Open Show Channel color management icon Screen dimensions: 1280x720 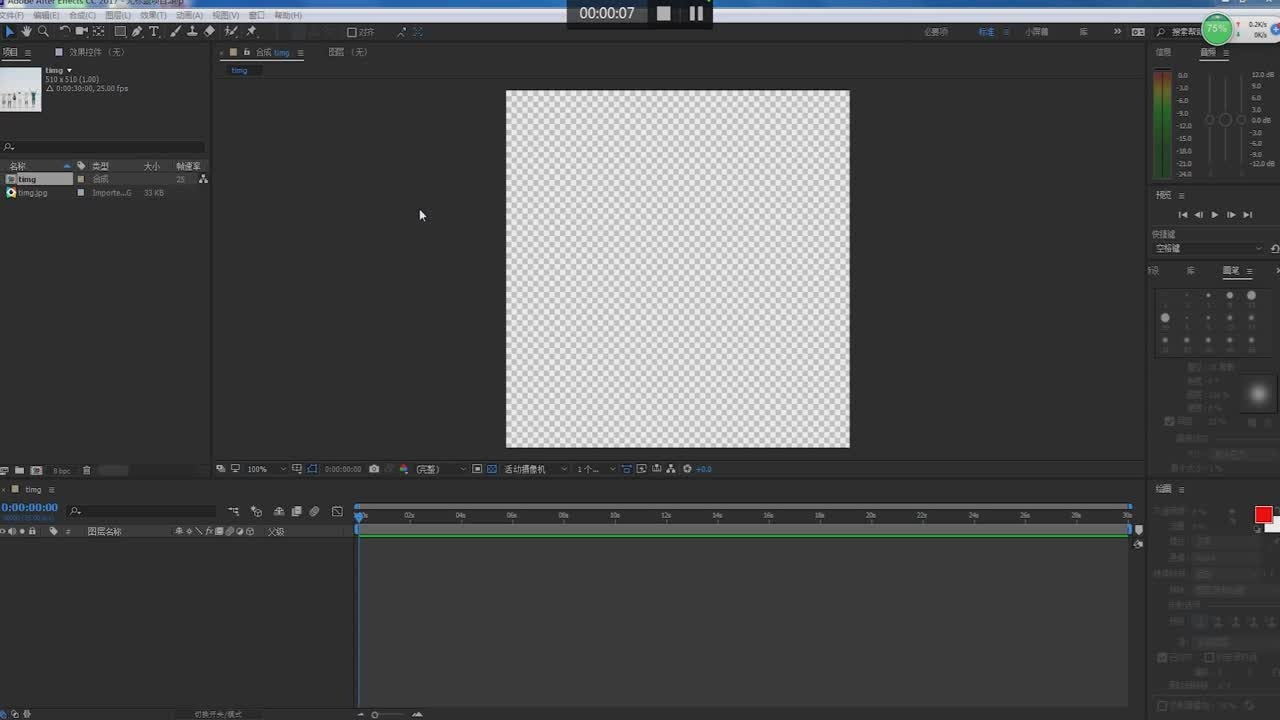pos(404,469)
